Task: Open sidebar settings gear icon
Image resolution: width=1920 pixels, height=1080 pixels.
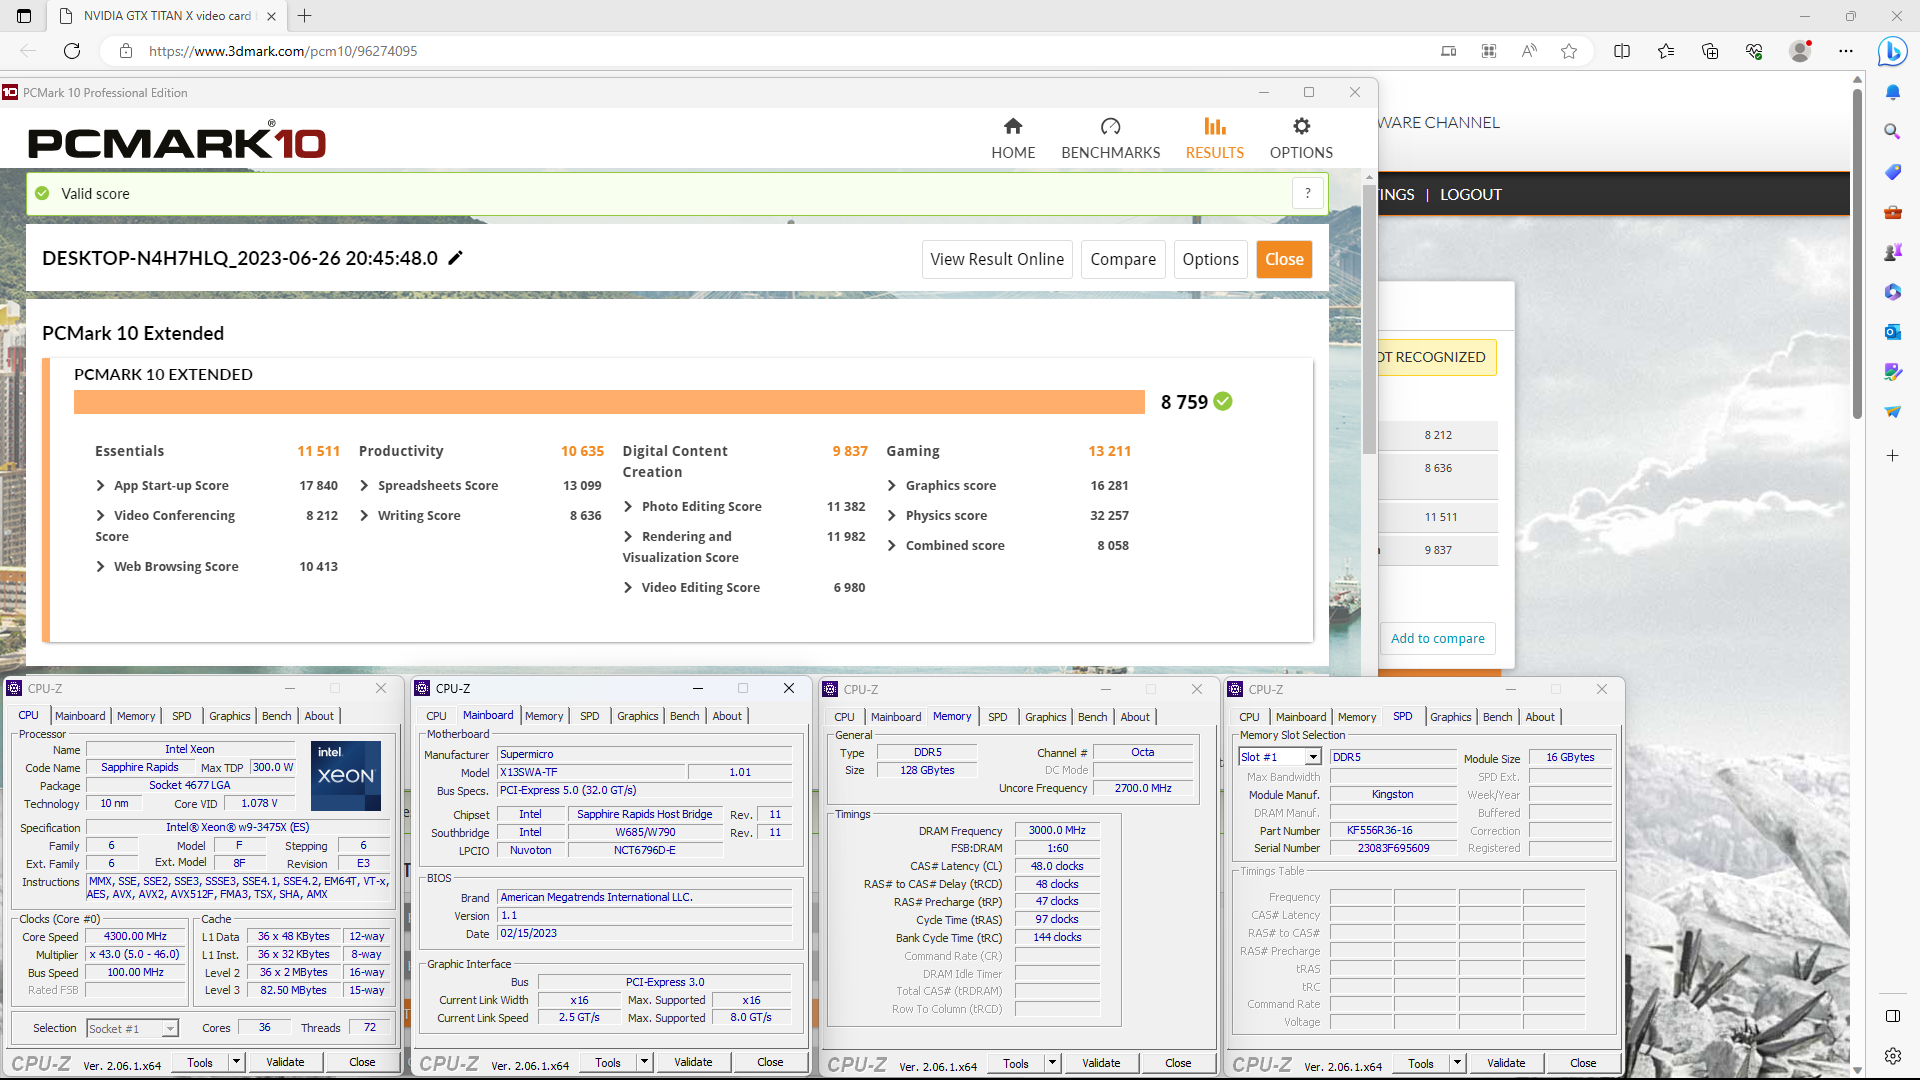Action: tap(1892, 1056)
